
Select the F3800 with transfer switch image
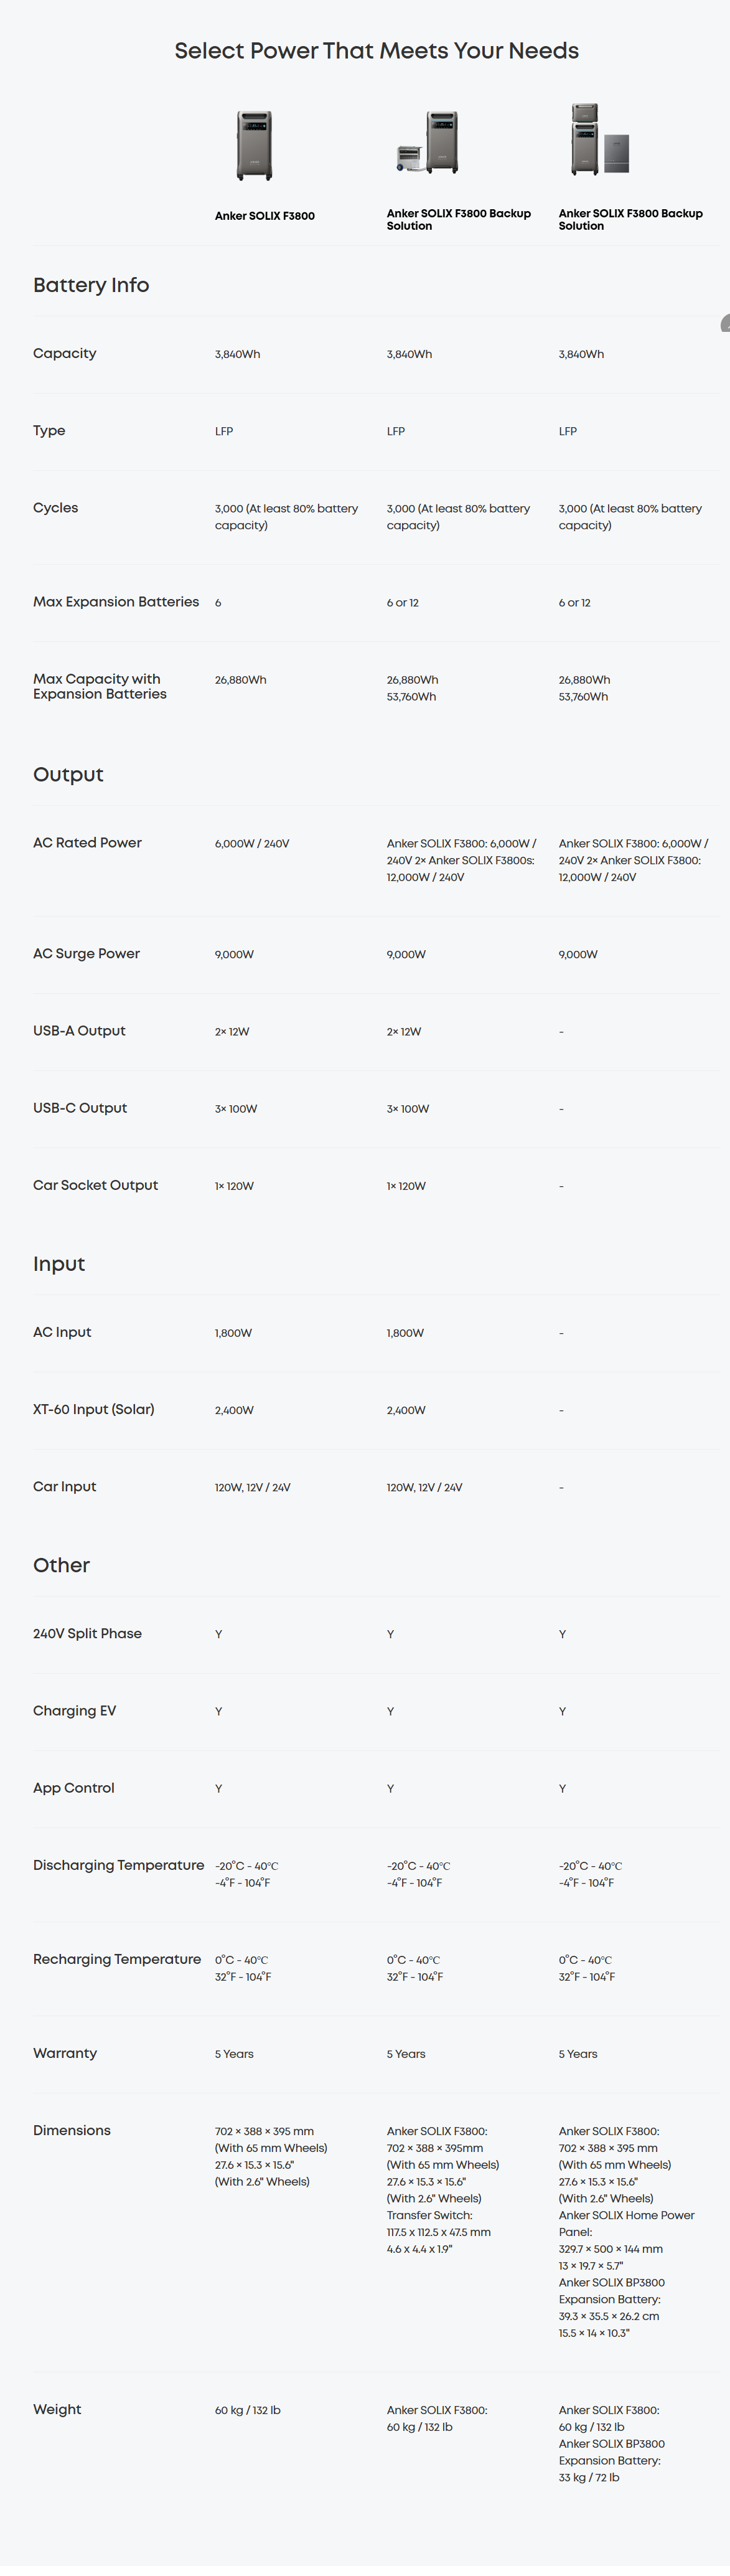point(428,142)
